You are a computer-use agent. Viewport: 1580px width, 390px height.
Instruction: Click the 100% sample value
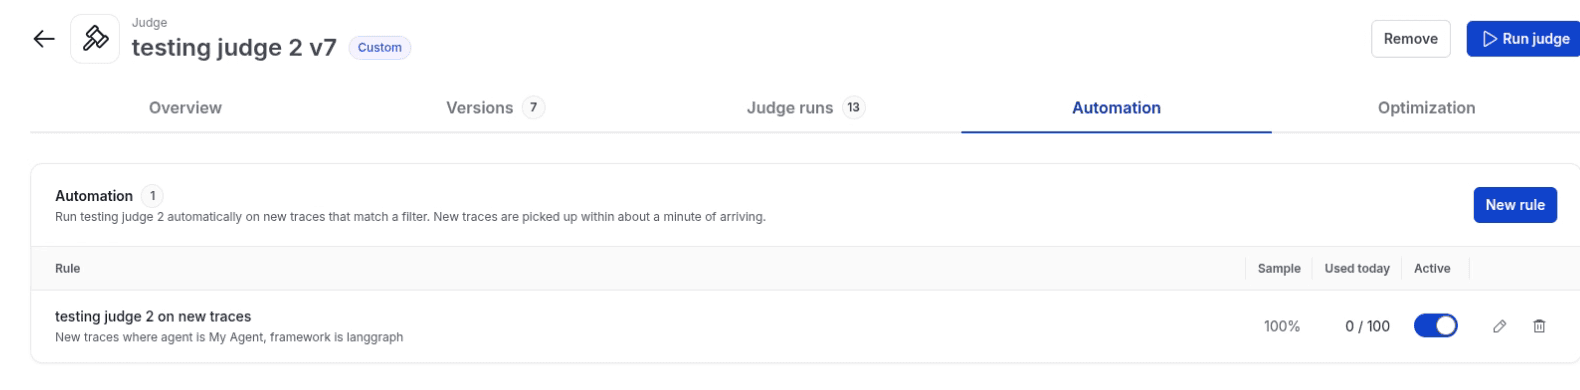(1281, 326)
